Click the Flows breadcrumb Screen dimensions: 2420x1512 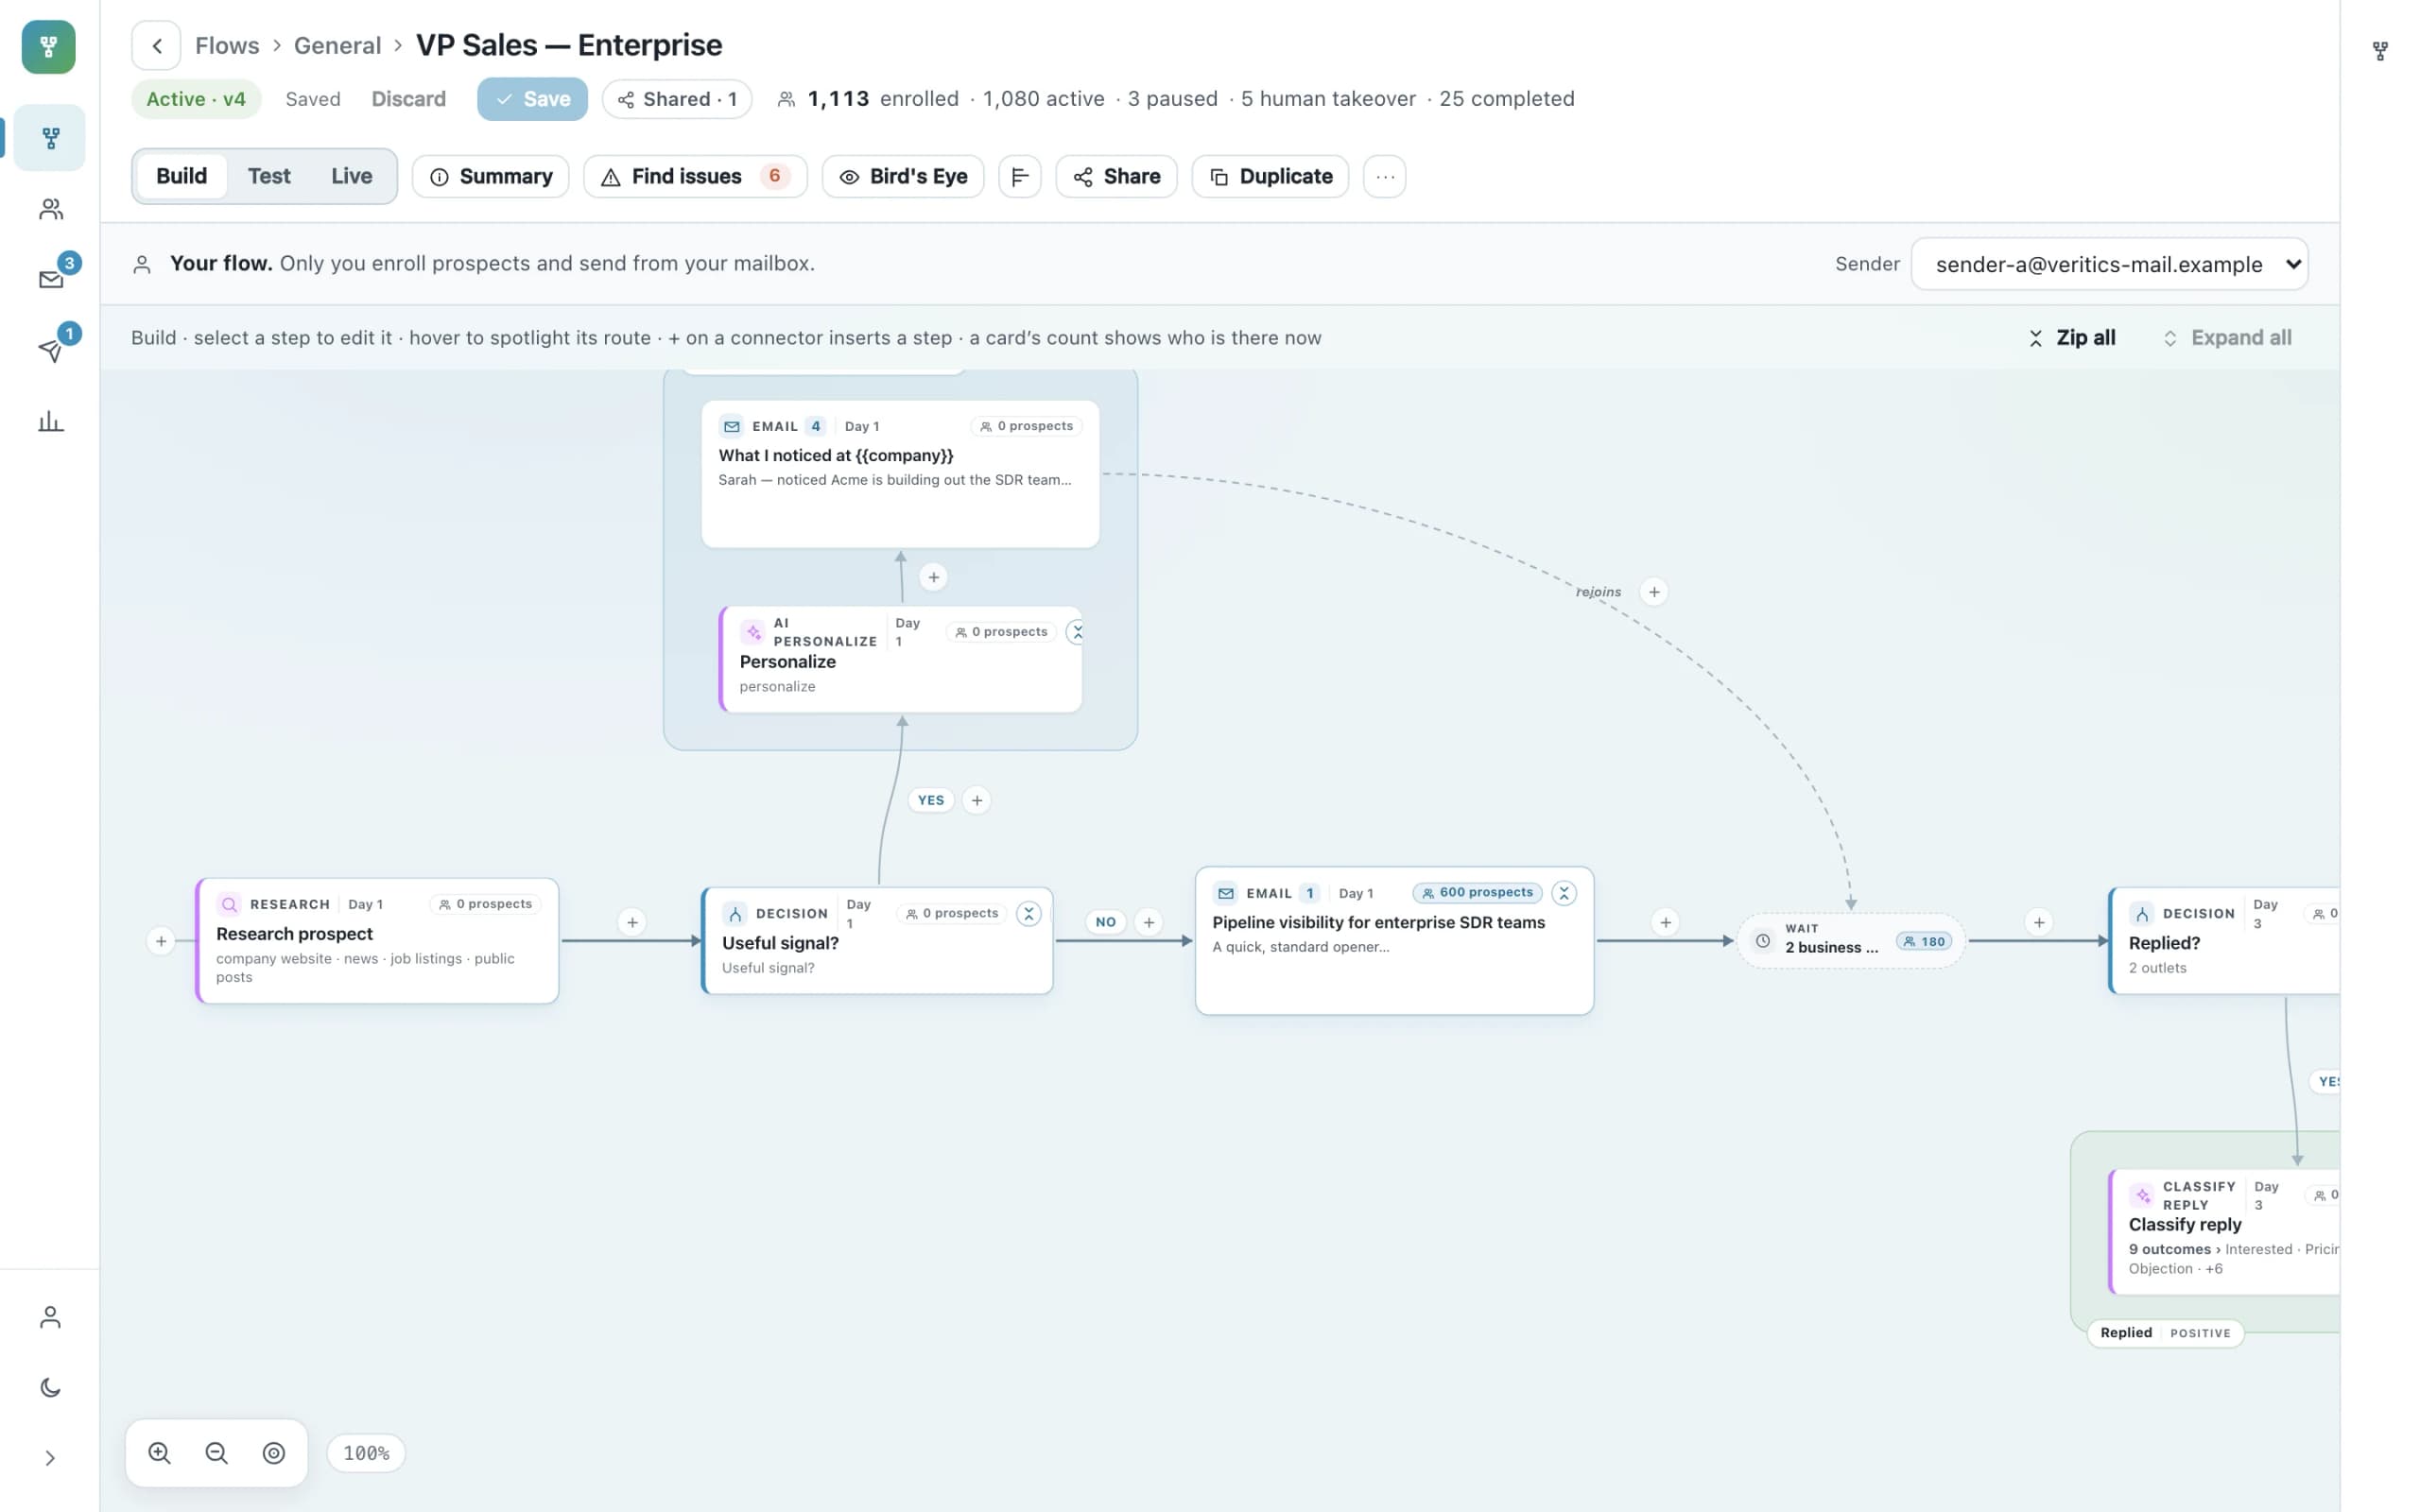coord(227,46)
